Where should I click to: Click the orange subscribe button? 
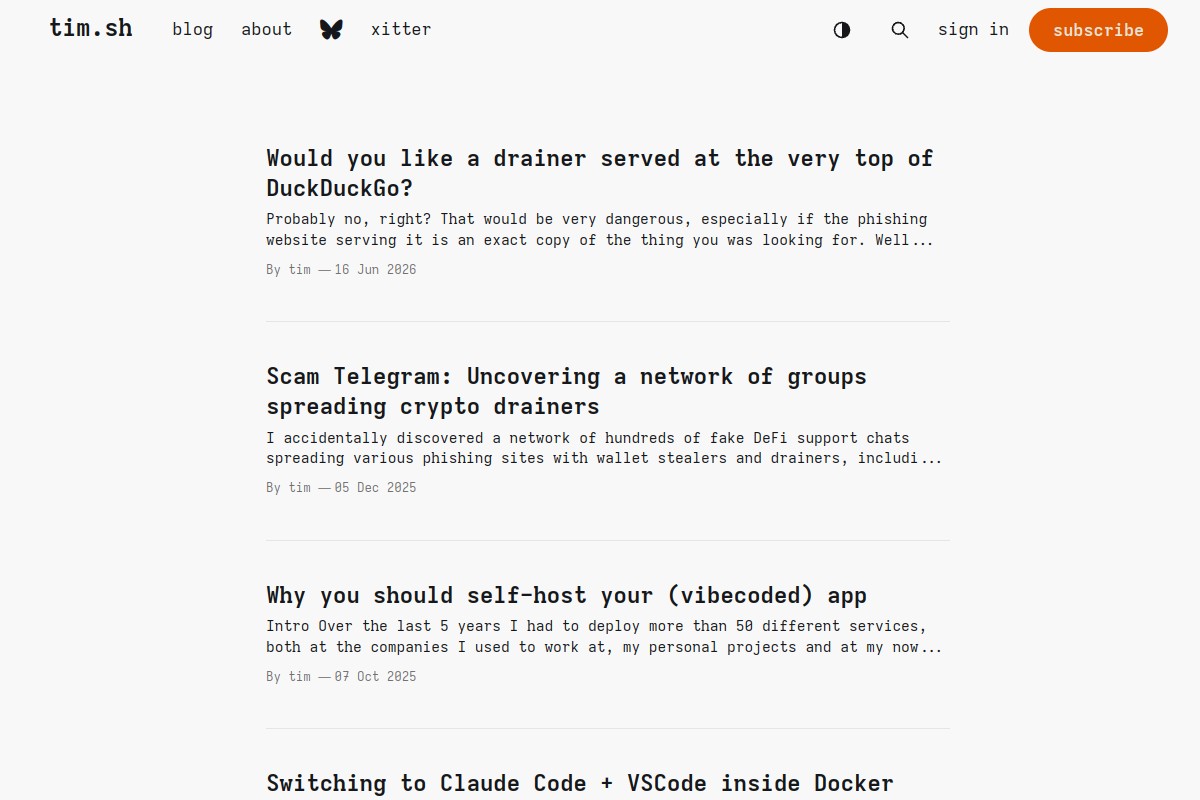point(1098,30)
